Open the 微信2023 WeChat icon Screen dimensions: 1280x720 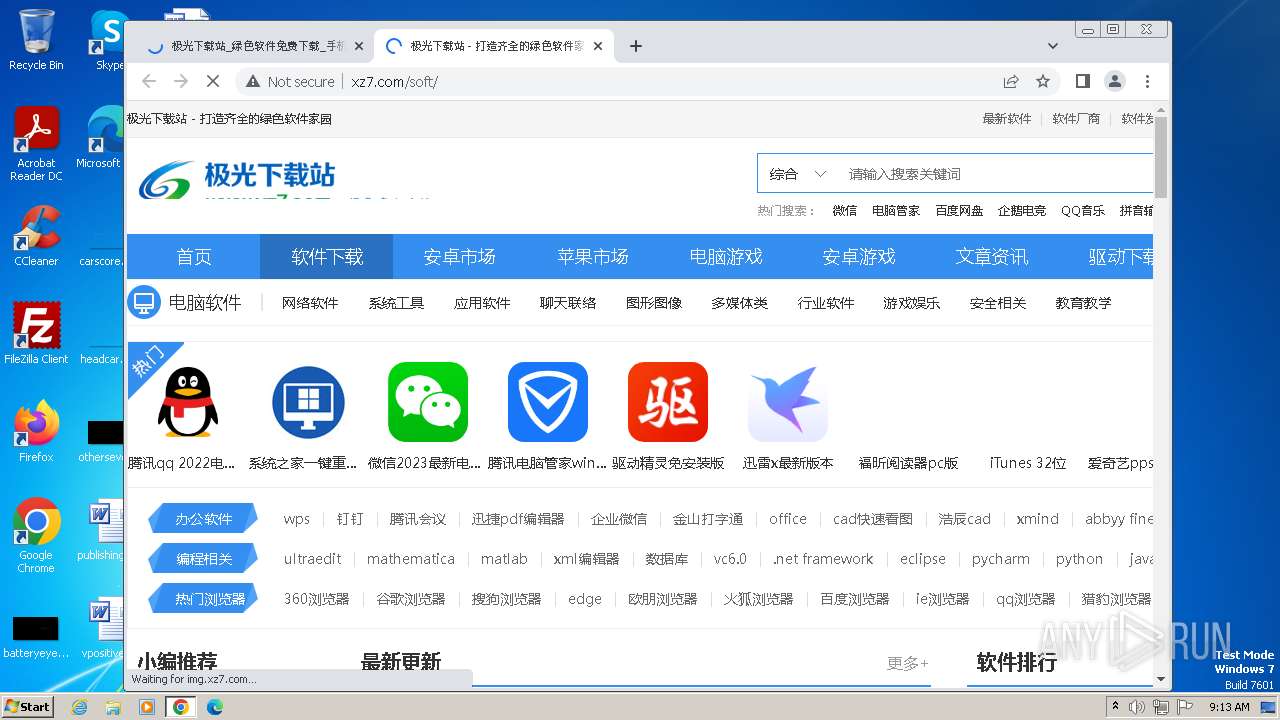pos(428,402)
